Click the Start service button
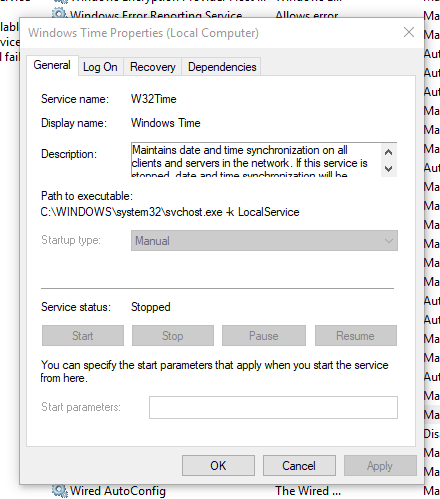This screenshot has height=499, width=440. 83,336
